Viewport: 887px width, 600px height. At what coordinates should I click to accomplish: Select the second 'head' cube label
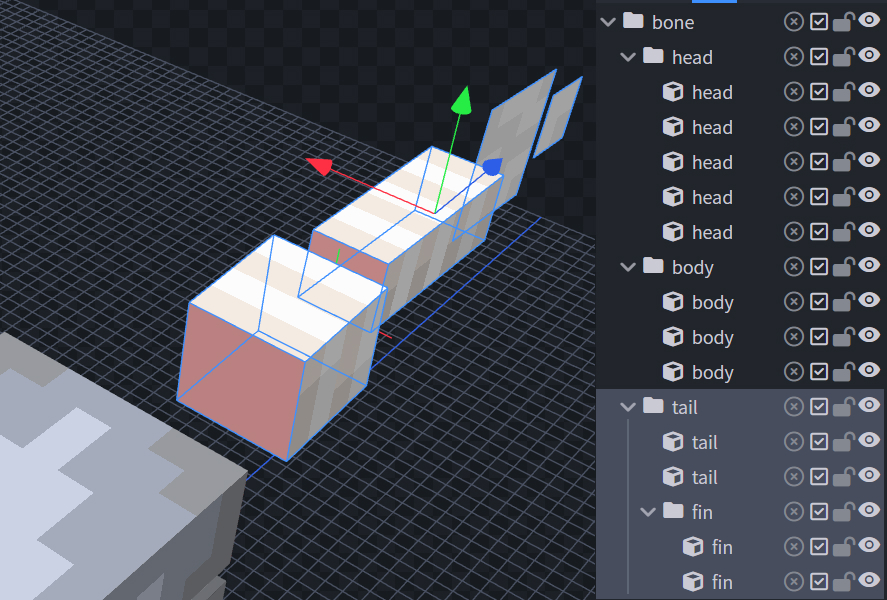[712, 128]
